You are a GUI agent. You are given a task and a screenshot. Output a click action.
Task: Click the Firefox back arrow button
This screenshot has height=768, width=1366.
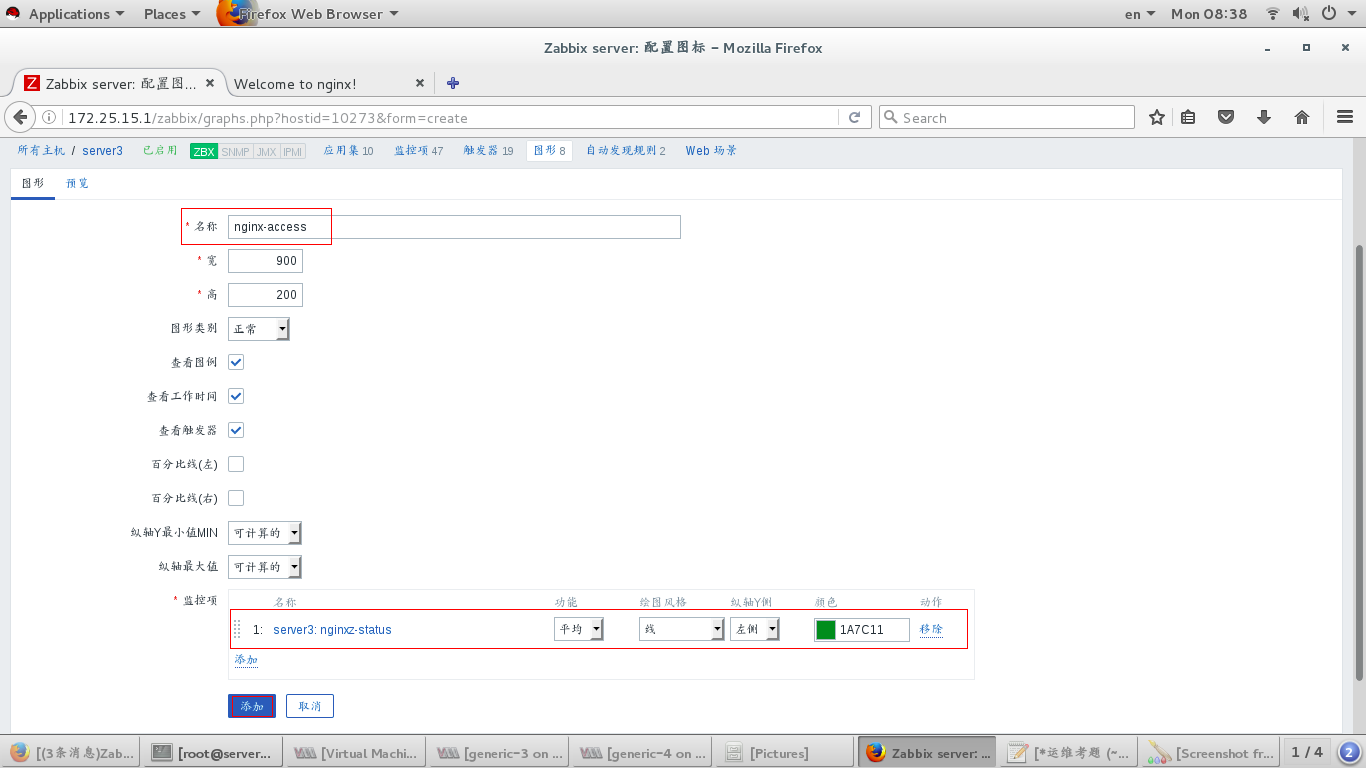point(20,117)
